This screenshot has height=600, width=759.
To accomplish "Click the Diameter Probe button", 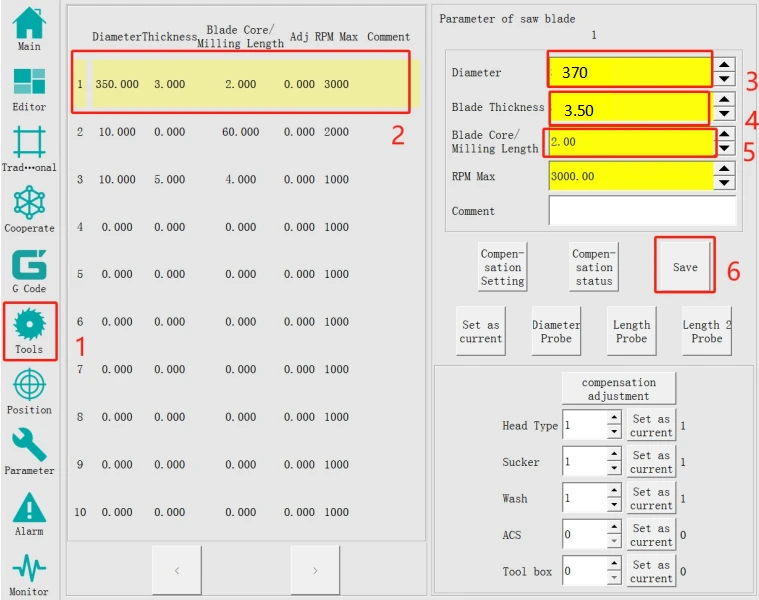I will click(x=556, y=331).
